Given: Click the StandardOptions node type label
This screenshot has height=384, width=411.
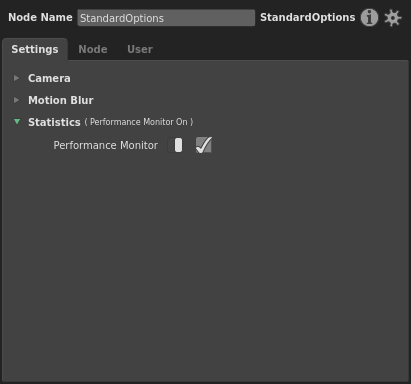Looking at the screenshot, I should [x=308, y=17].
